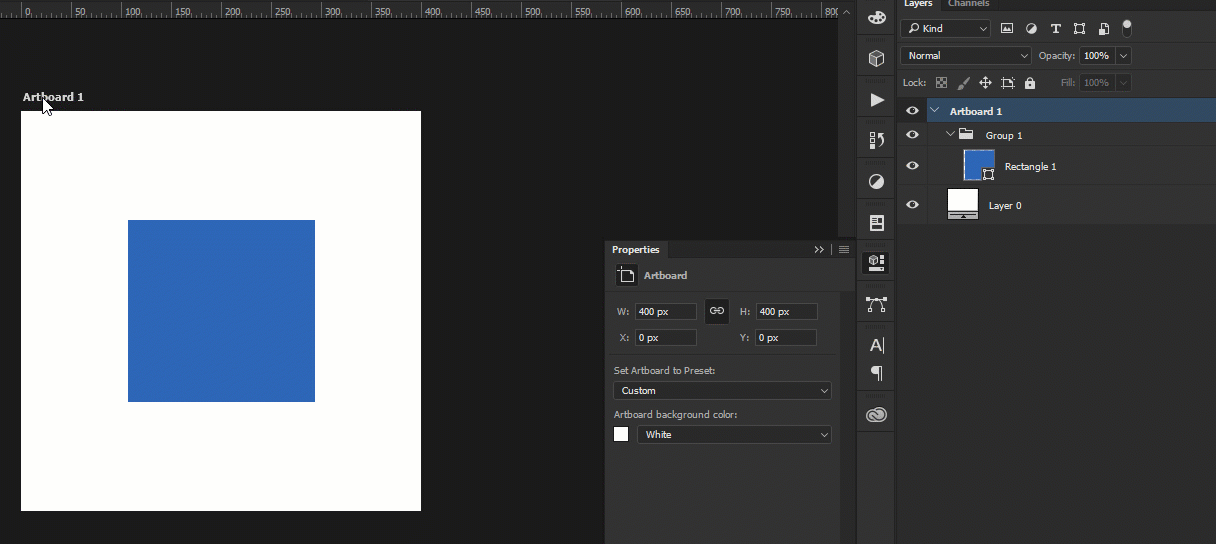Select the Artboard 1 layer name in Layers
Image resolution: width=1216 pixels, height=544 pixels.
pos(976,112)
